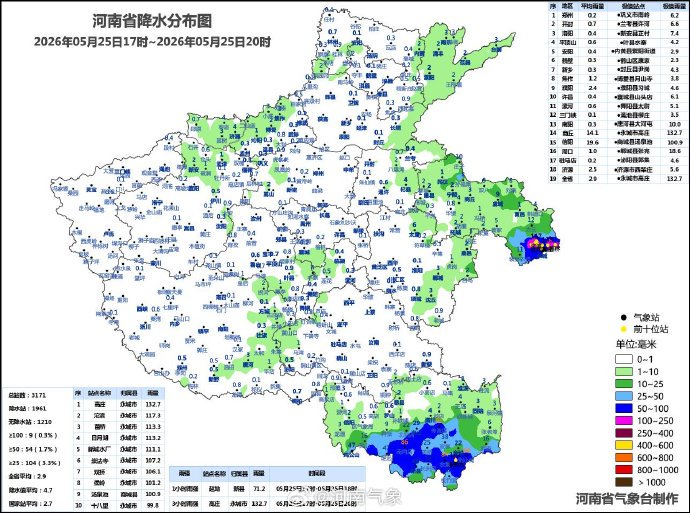Select the dark green 10~25 legend swatch

[624, 384]
